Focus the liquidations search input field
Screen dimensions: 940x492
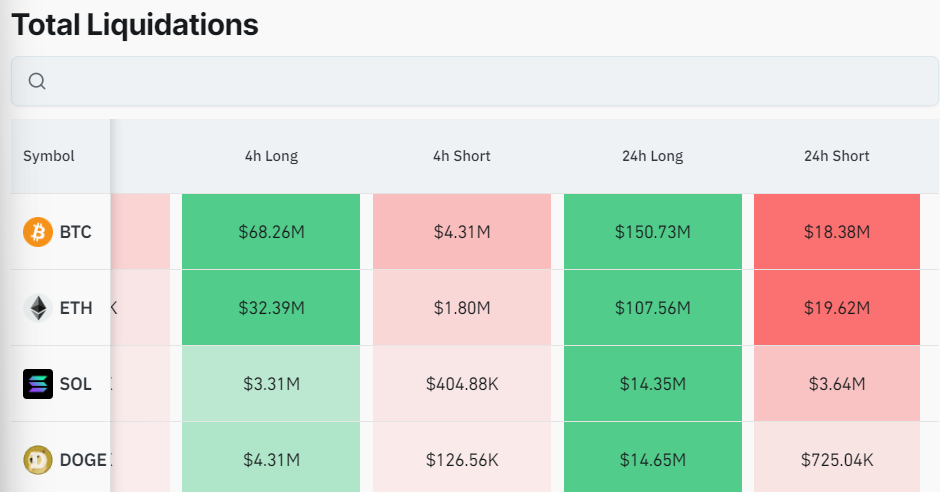[480, 81]
